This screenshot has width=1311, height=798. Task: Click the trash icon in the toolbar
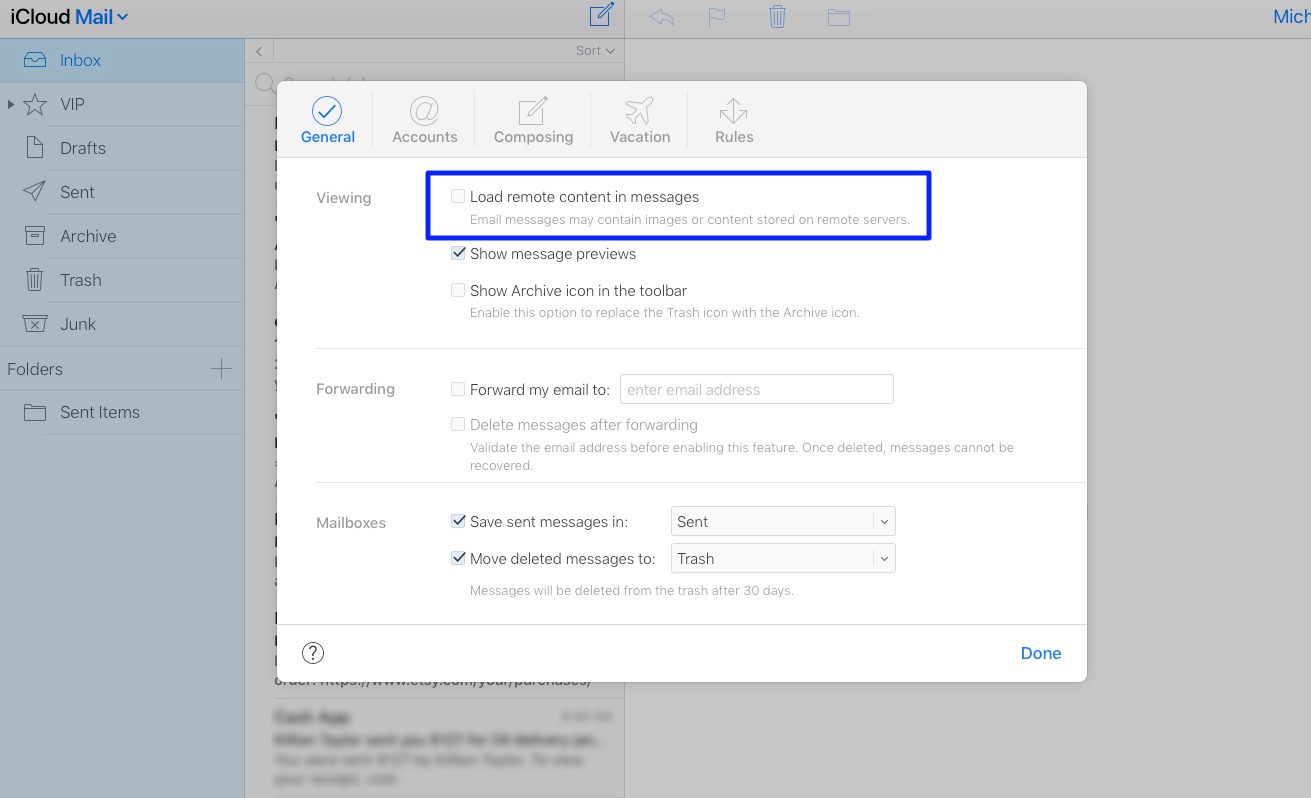point(777,17)
